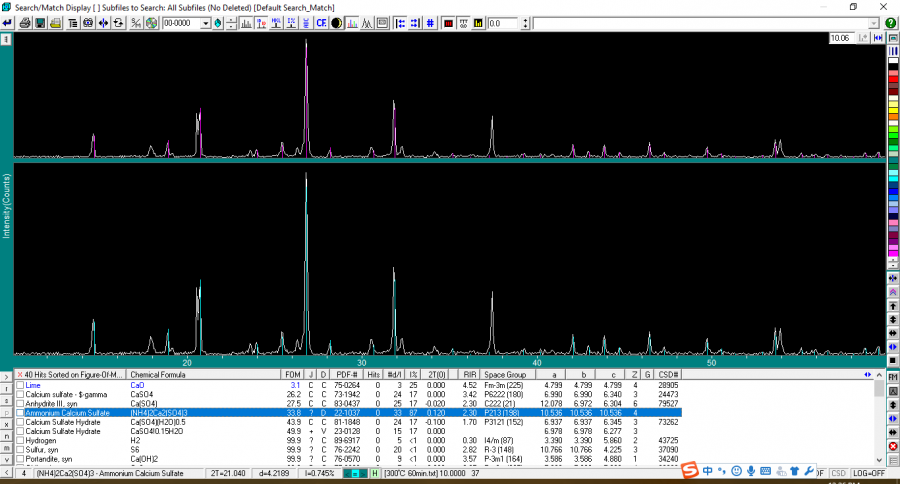Click the Space Group column header
900x484 pixels.
coord(505,374)
